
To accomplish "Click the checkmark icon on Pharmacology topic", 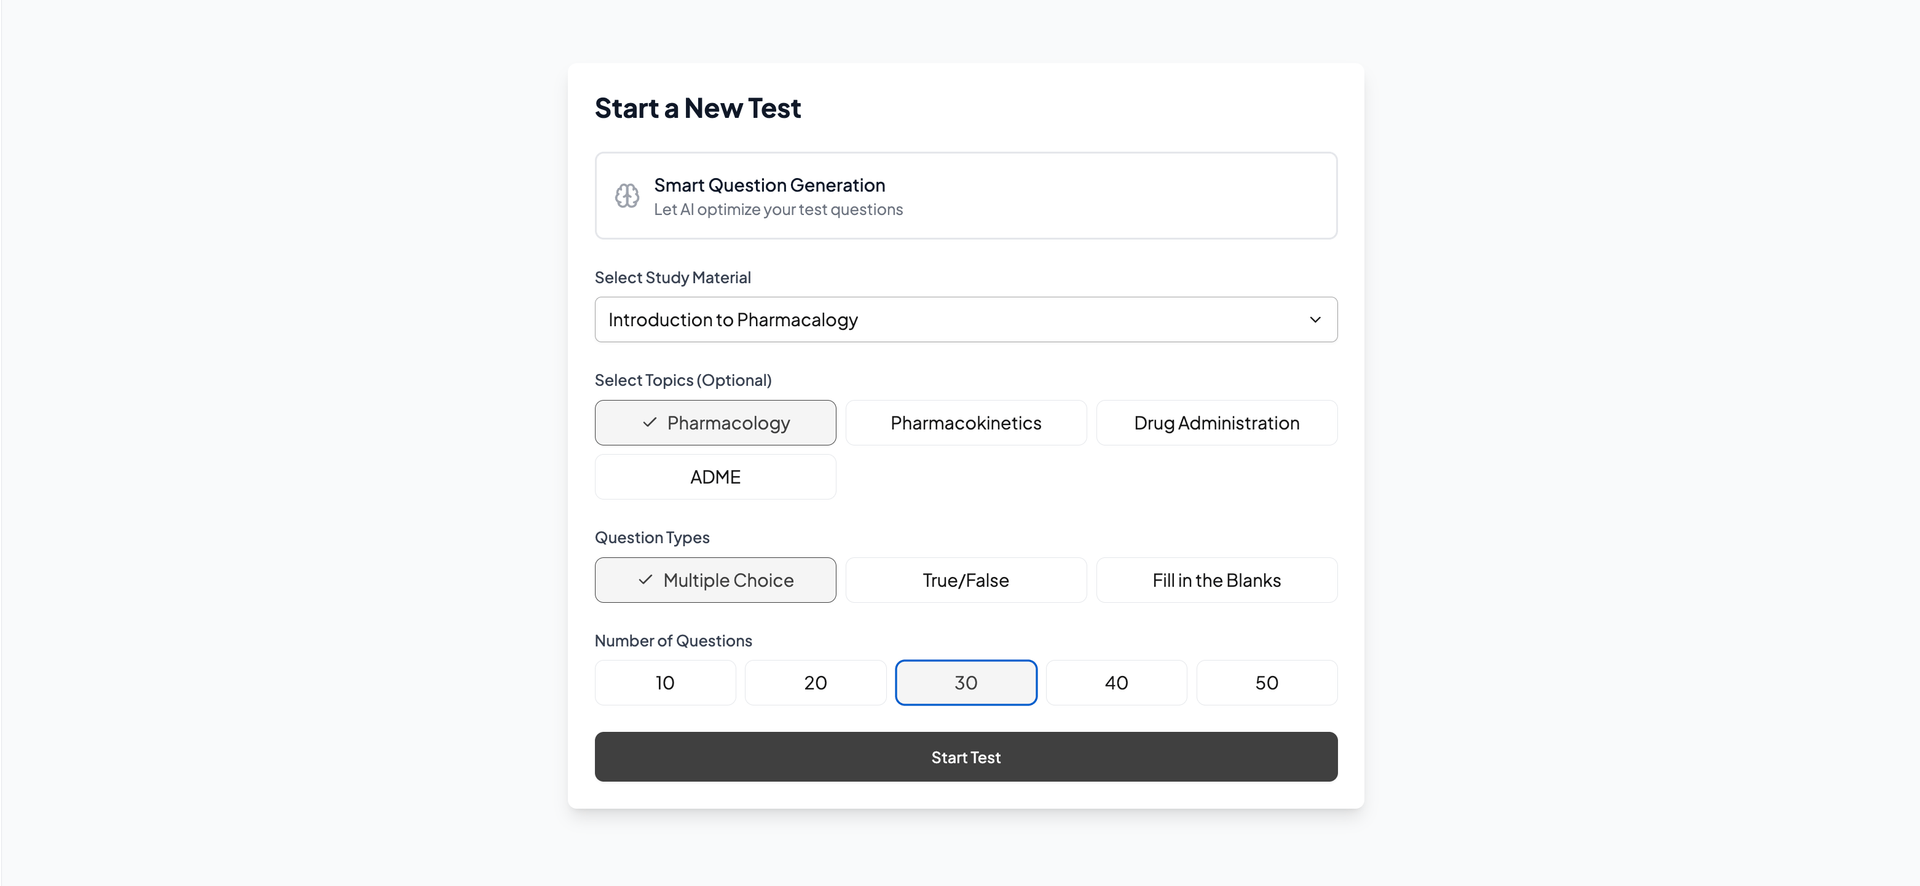I will coord(649,423).
